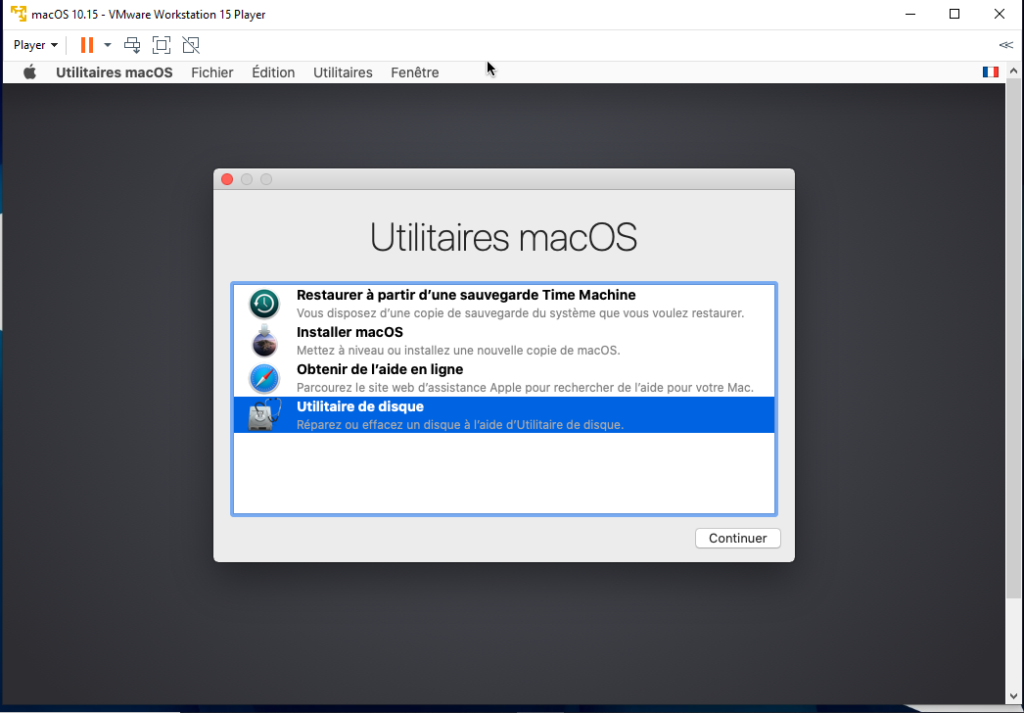Expand the power options arrow next to pause
The width and height of the screenshot is (1024, 713).
[x=108, y=45]
